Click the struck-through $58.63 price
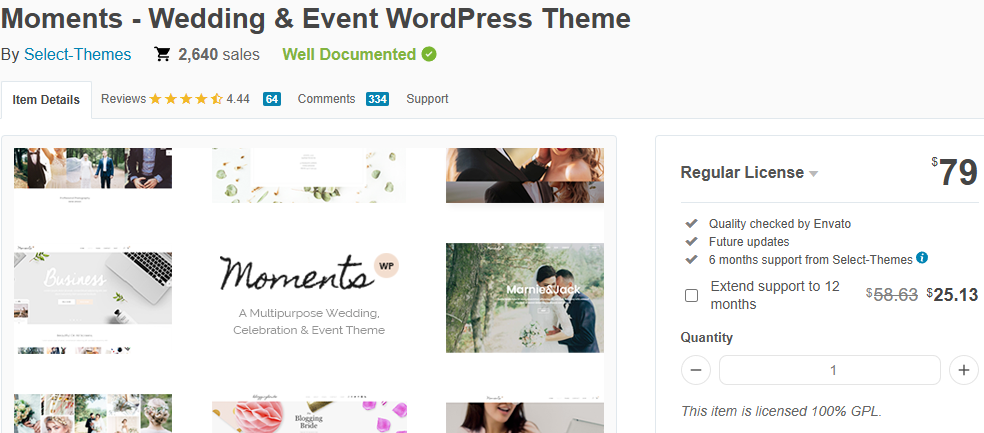Image resolution: width=984 pixels, height=433 pixels. click(892, 294)
